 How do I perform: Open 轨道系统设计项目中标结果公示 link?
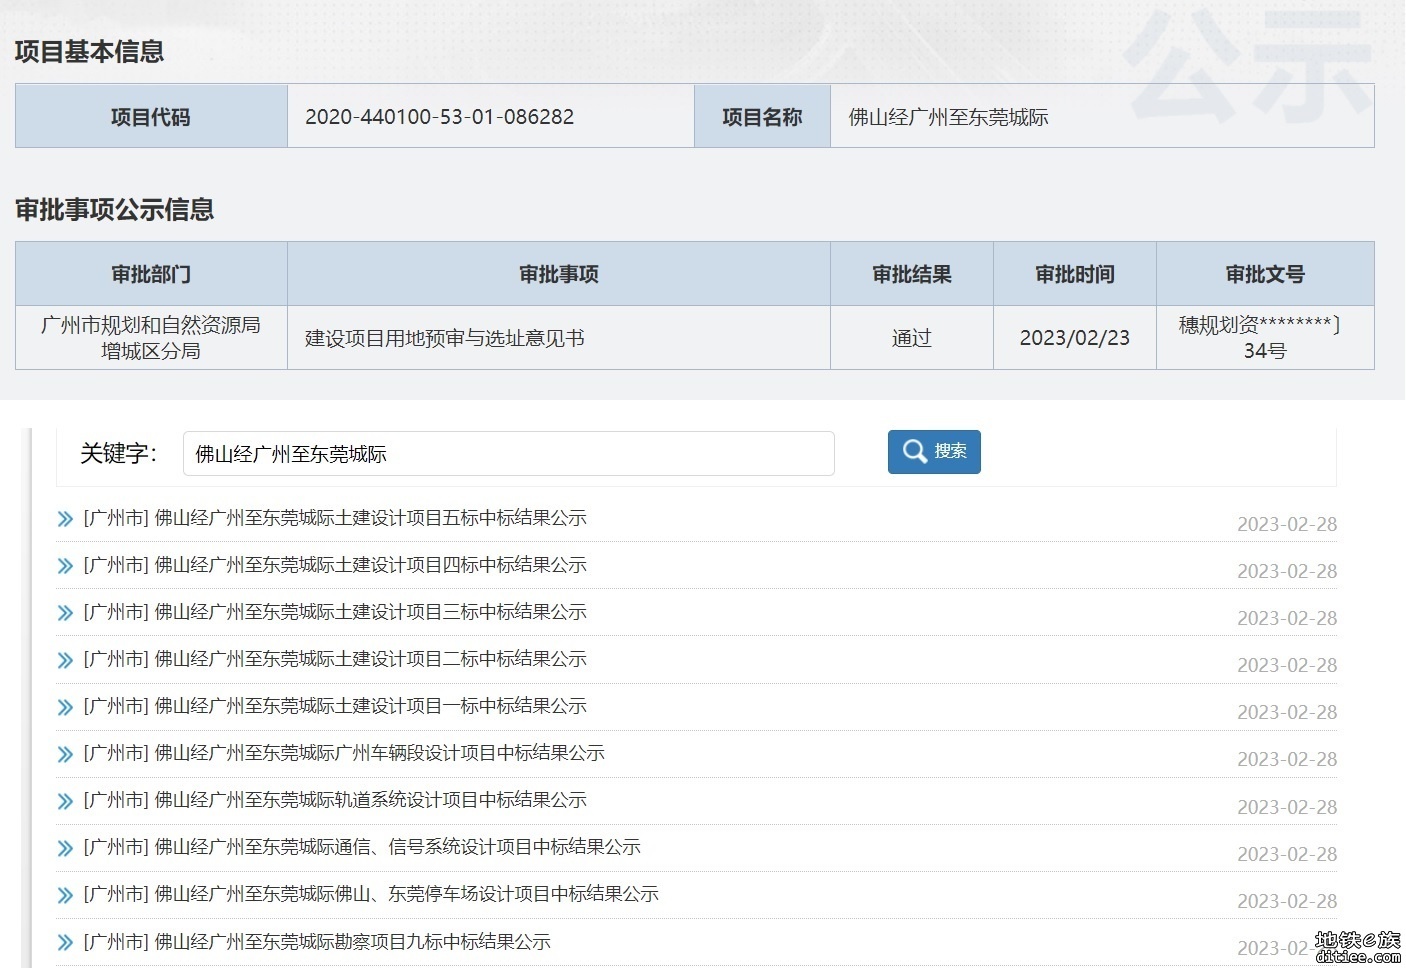pyautogui.click(x=335, y=800)
